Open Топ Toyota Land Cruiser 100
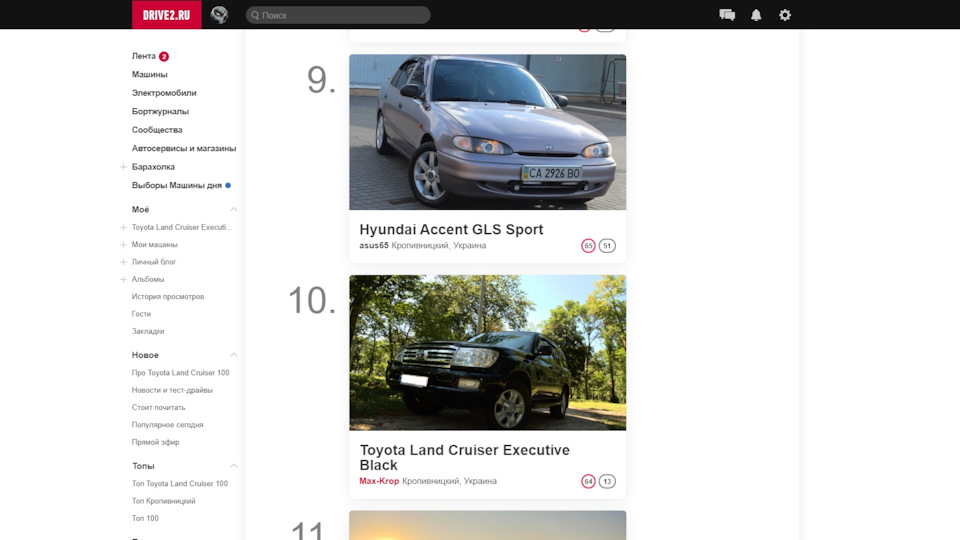Image resolution: width=960 pixels, height=540 pixels. (179, 484)
